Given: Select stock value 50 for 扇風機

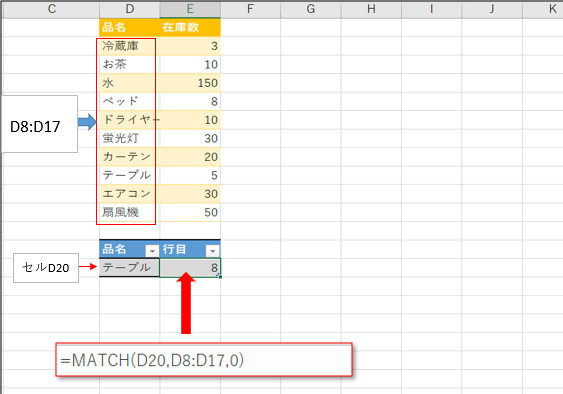Looking at the screenshot, I should (190, 212).
